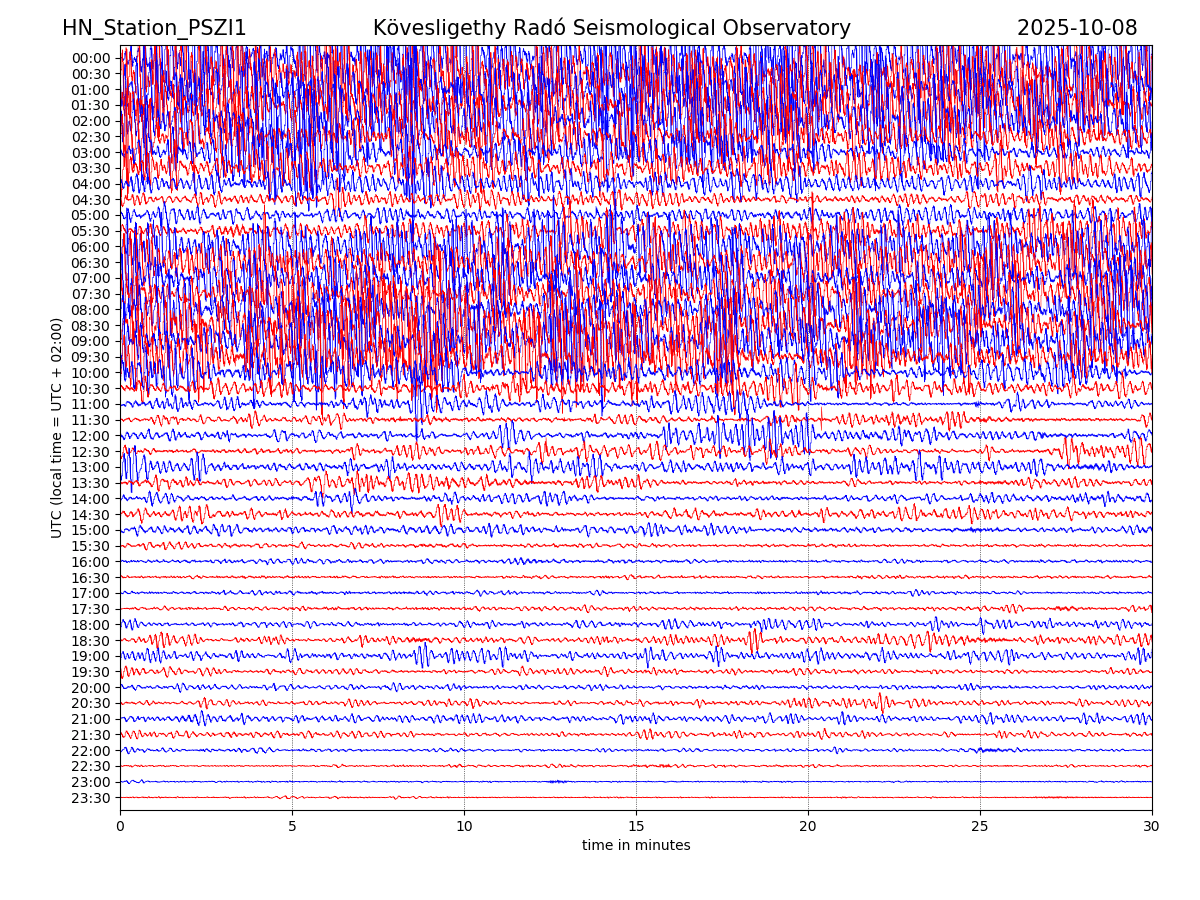1200x900 pixels.
Task: Select the 00:00 trace row label
Action: (90, 58)
